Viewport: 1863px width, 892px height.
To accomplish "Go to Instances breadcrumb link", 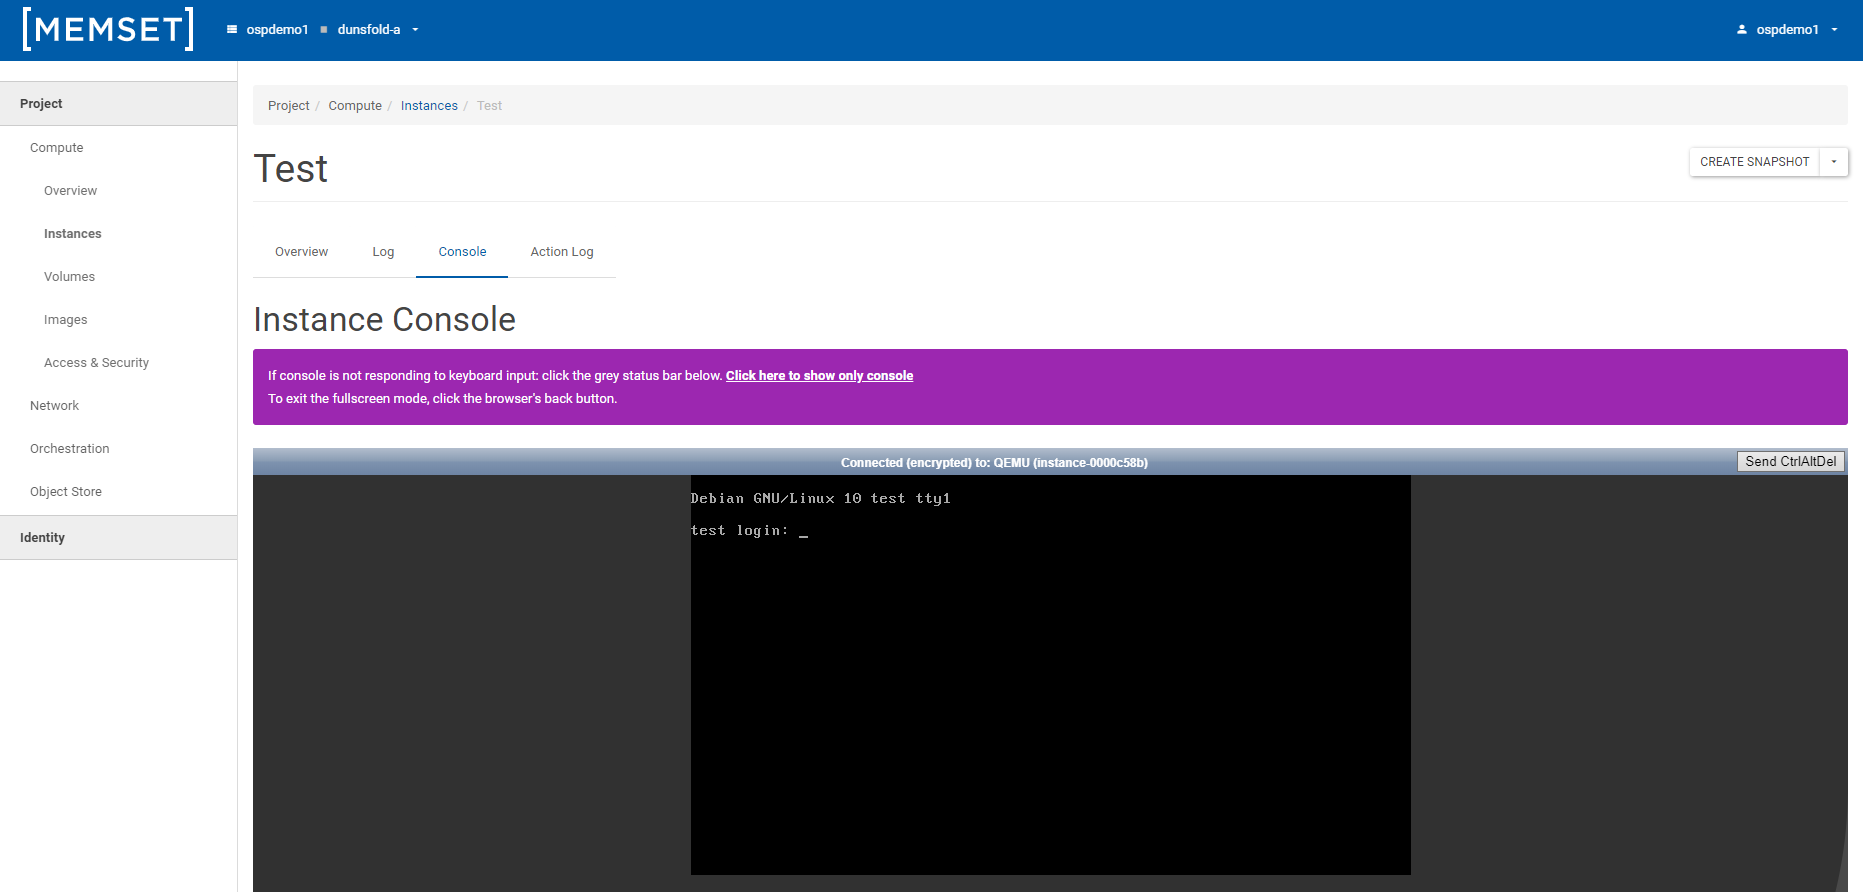I will 429,106.
